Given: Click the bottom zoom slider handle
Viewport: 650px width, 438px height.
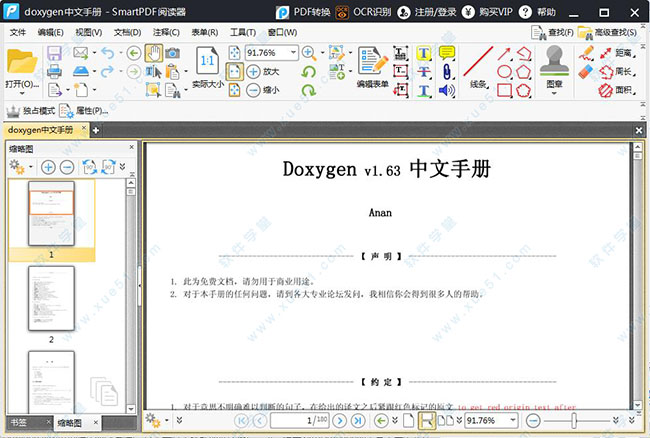Looking at the screenshot, I should [x=574, y=421].
